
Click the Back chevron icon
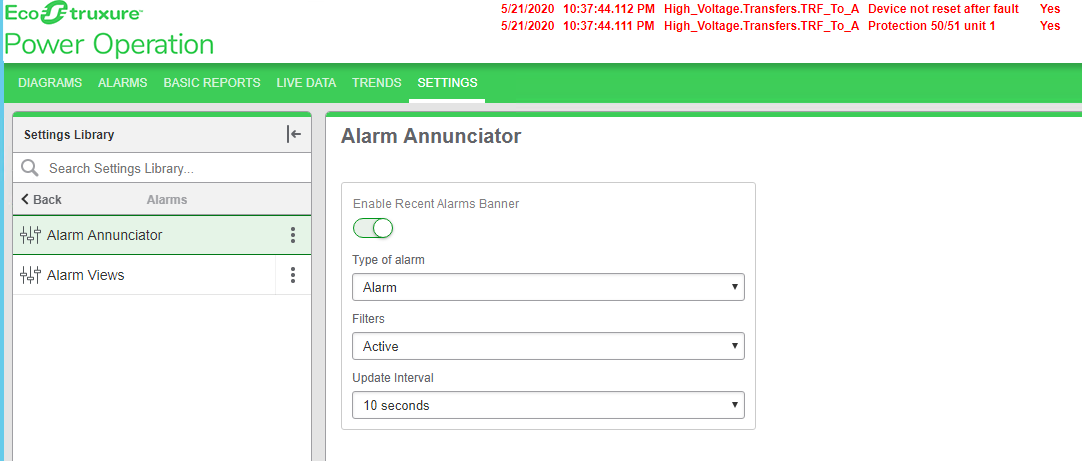click(x=26, y=199)
